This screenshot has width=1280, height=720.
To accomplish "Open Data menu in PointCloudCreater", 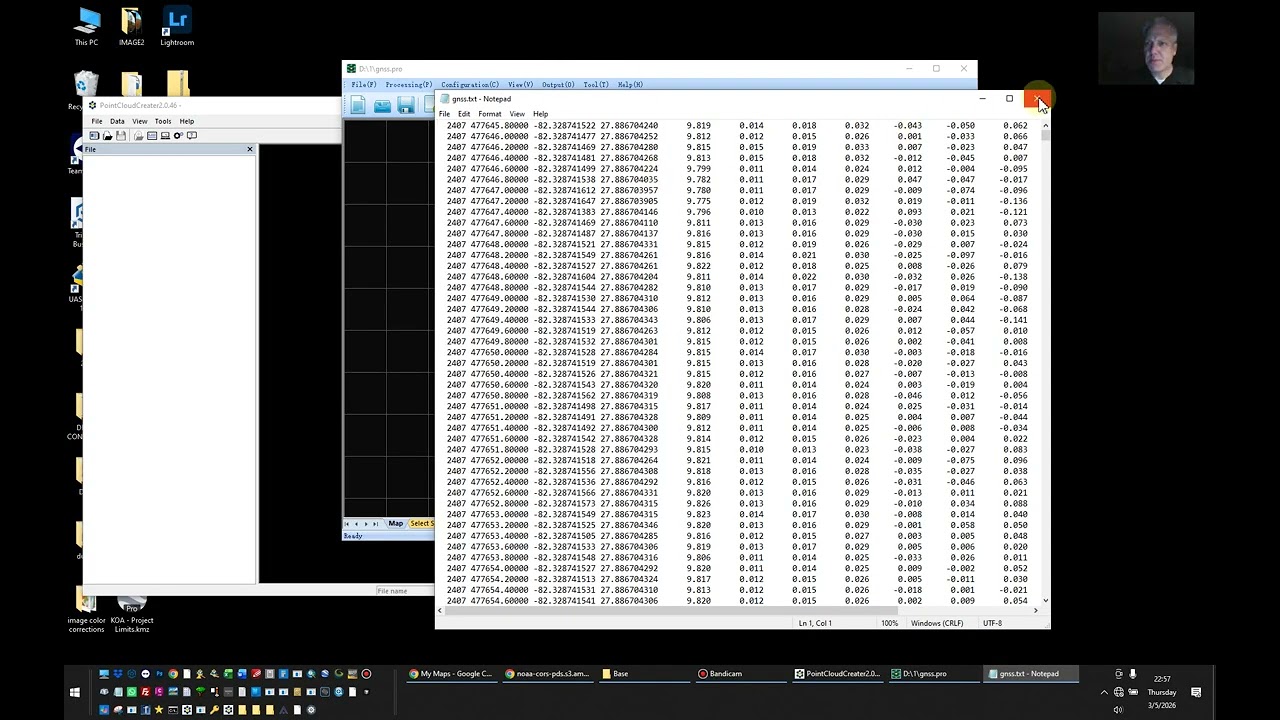I will 117,121.
